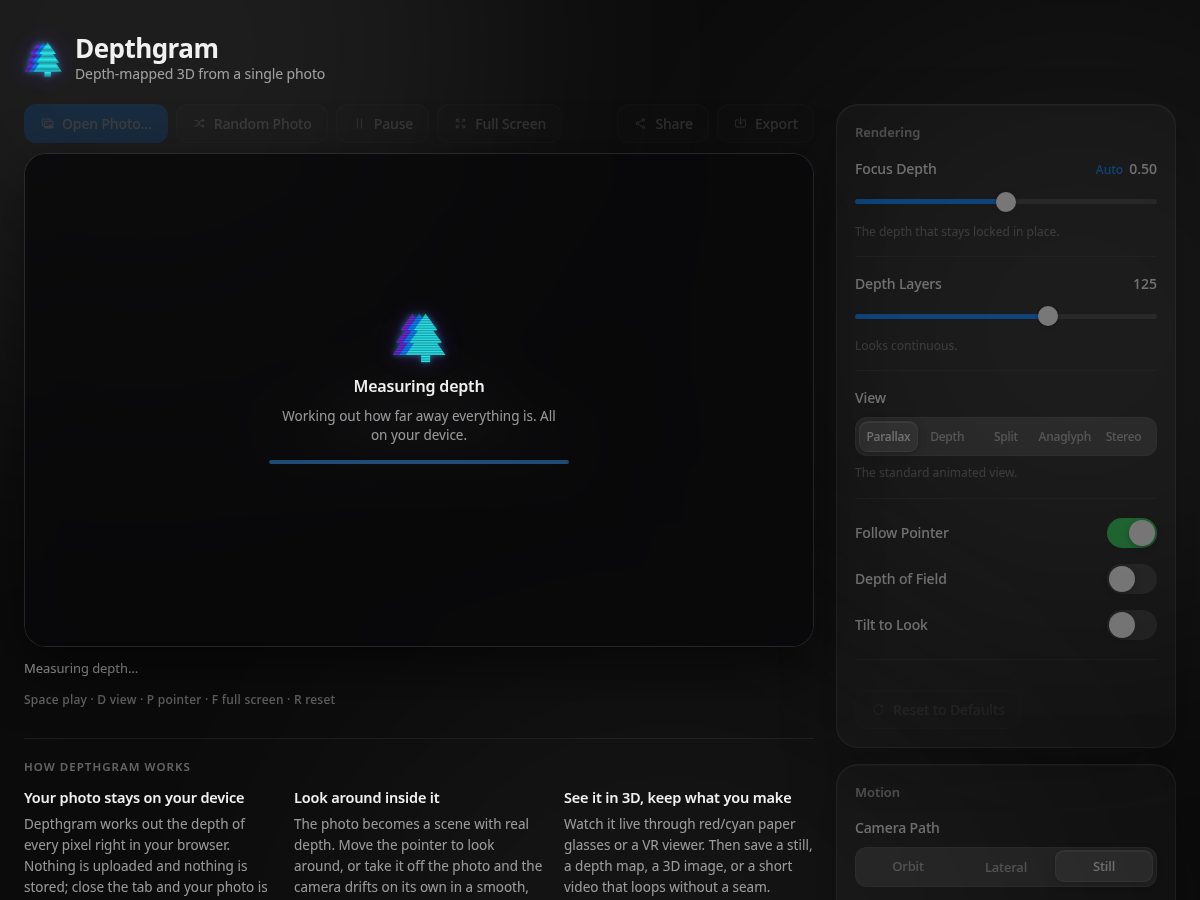Click the shuffle icon on Random Photo
Screen dimensions: 1200x900
199,124
